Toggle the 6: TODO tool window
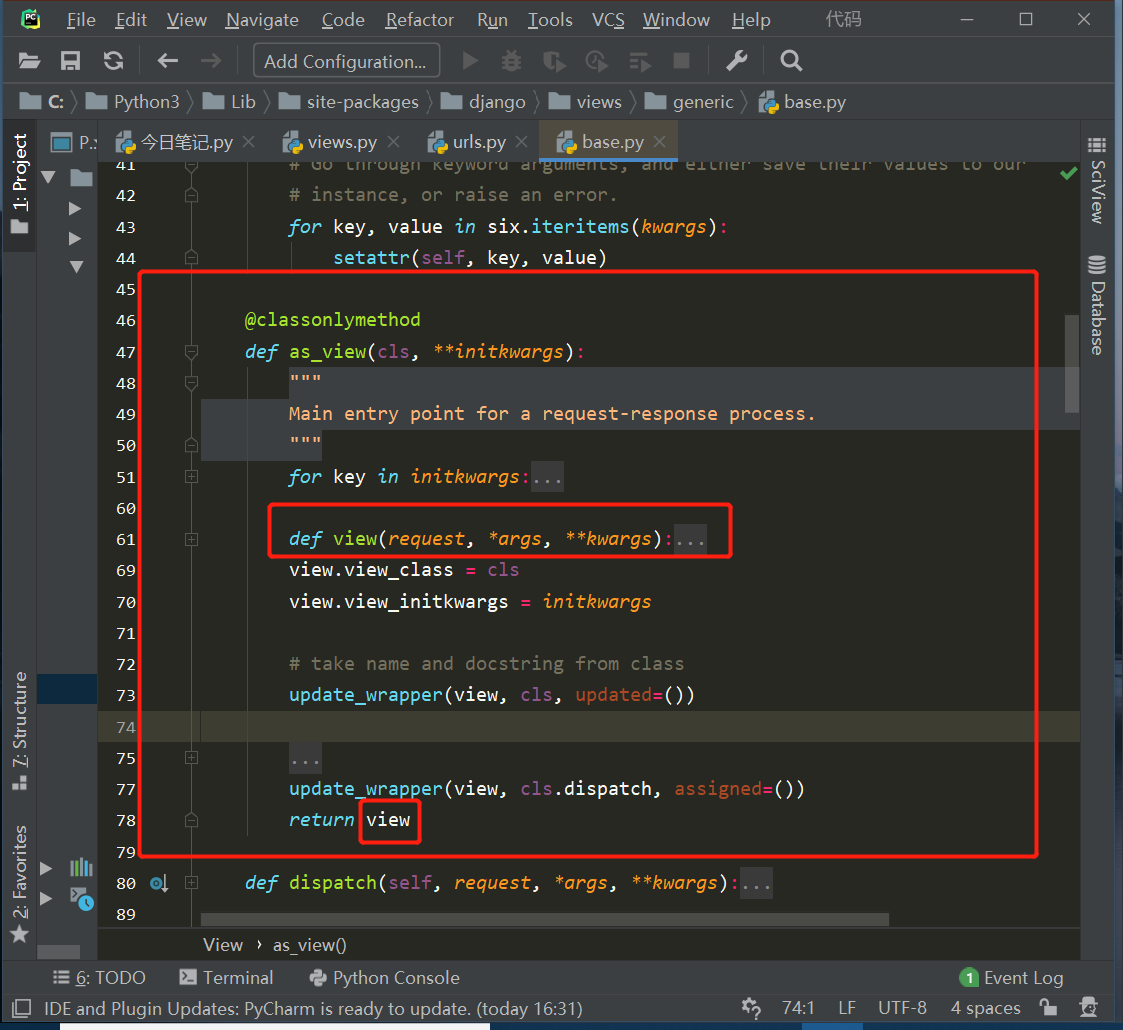The height and width of the screenshot is (1030, 1123). (x=100, y=978)
